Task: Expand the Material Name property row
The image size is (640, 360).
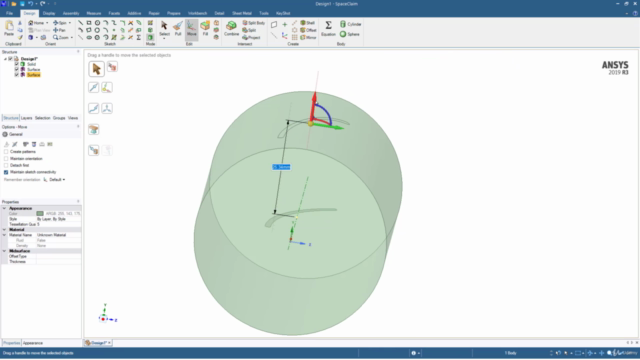Action: (4, 235)
